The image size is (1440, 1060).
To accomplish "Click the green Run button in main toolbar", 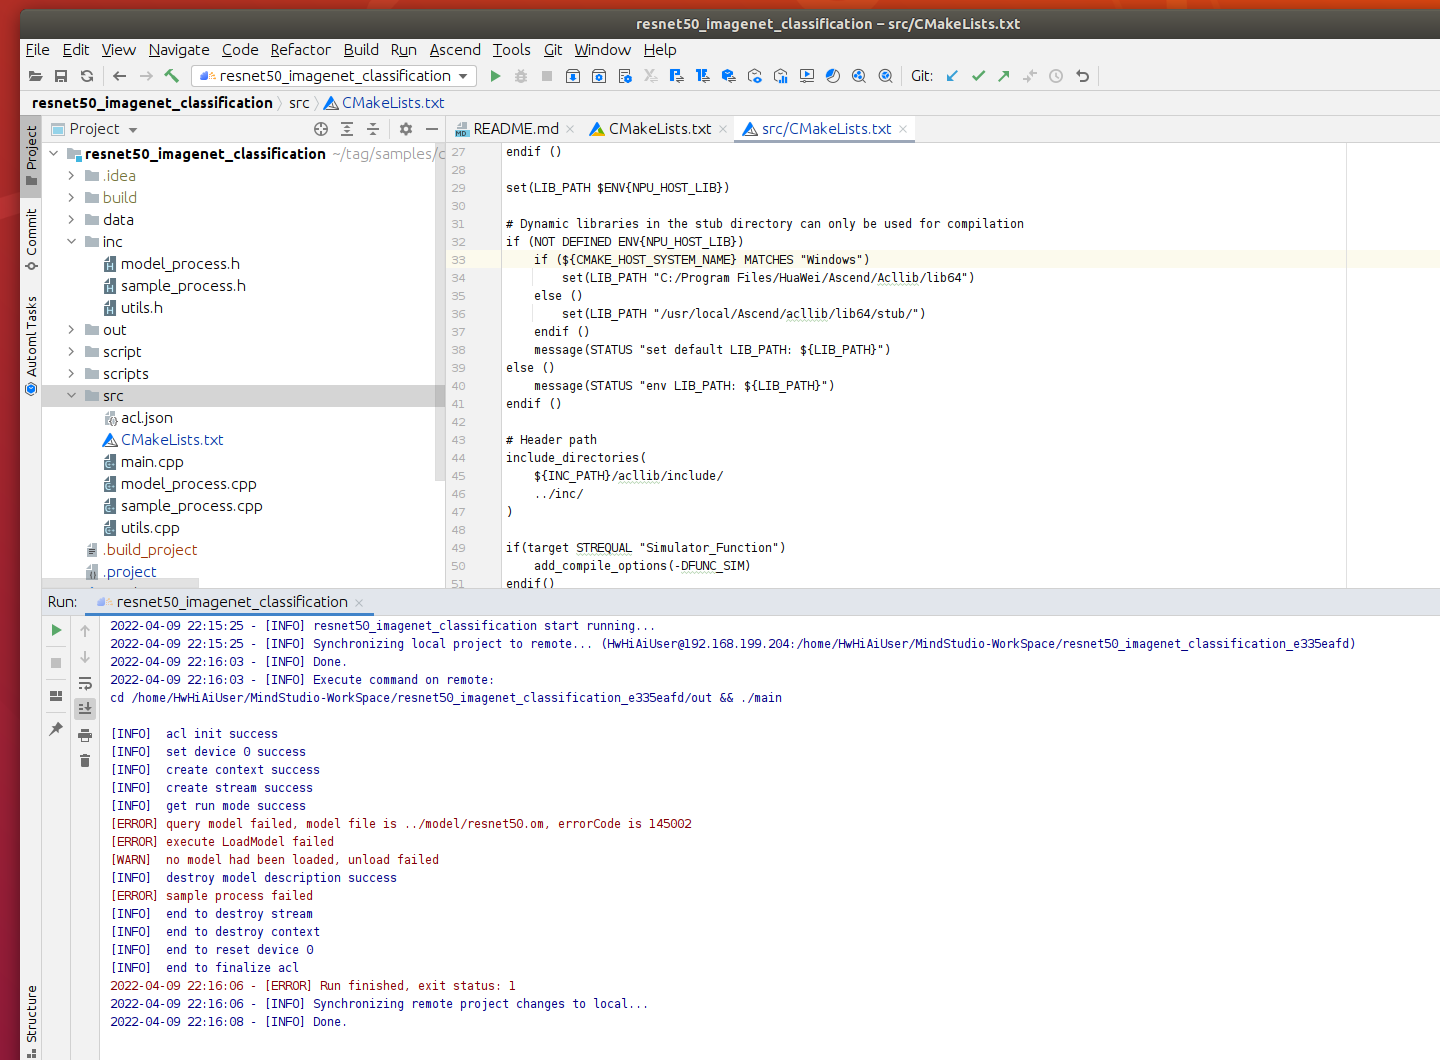I will point(495,76).
